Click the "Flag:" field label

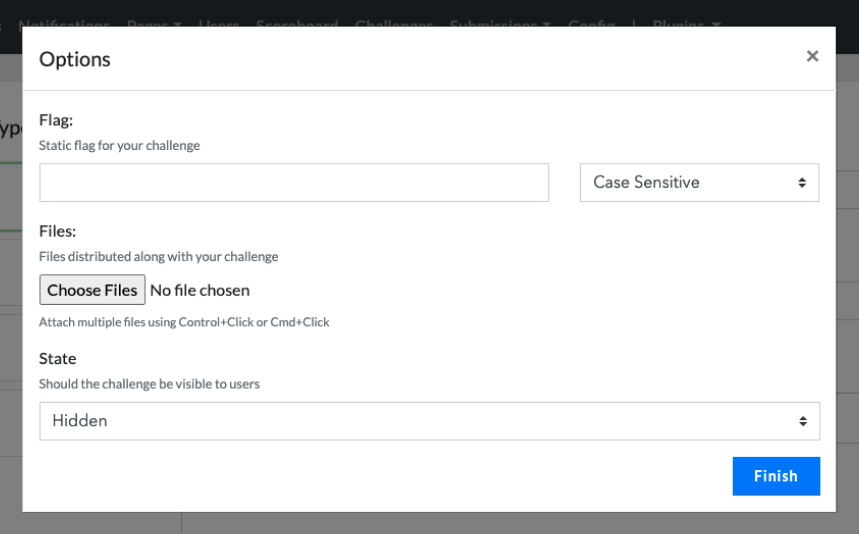[x=56, y=120]
